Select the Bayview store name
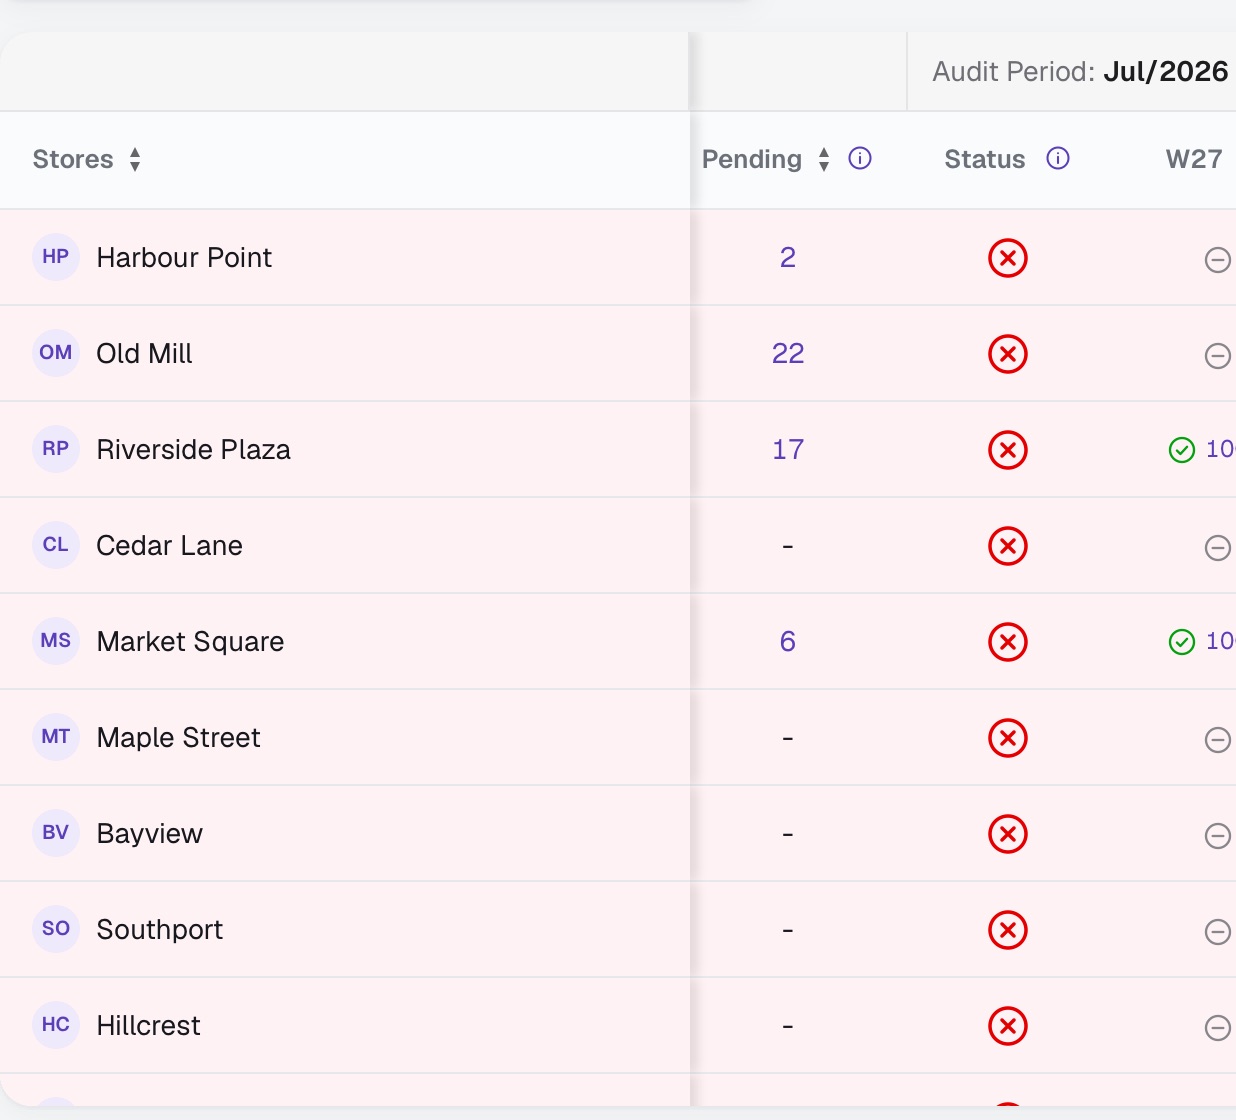This screenshot has height=1120, width=1236. click(149, 834)
